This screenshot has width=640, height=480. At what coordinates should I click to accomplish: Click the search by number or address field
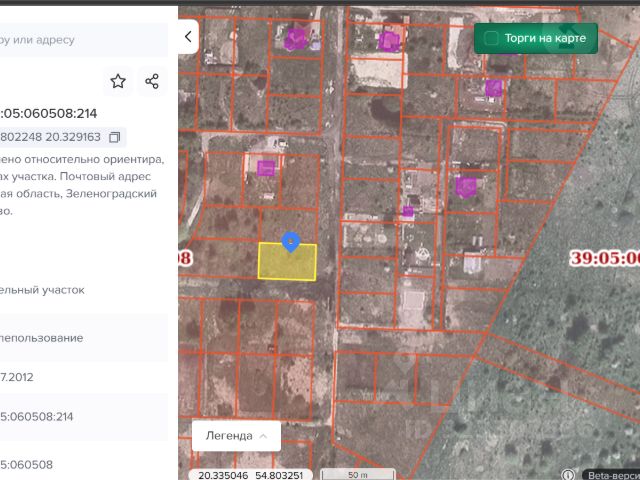click(80, 40)
